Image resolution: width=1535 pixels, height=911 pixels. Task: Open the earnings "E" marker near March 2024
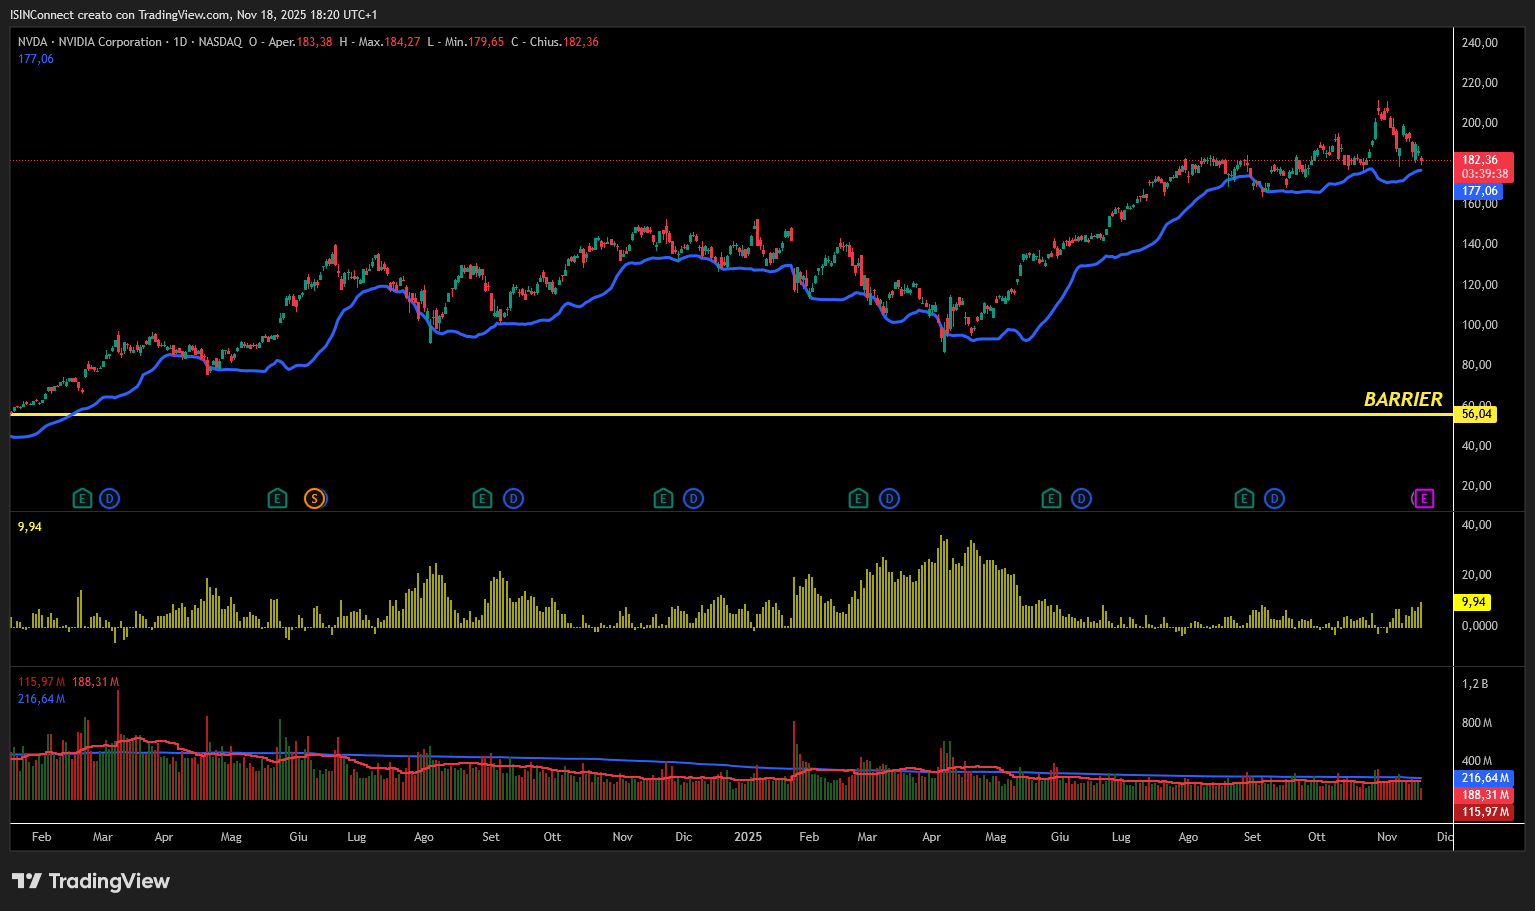83,498
